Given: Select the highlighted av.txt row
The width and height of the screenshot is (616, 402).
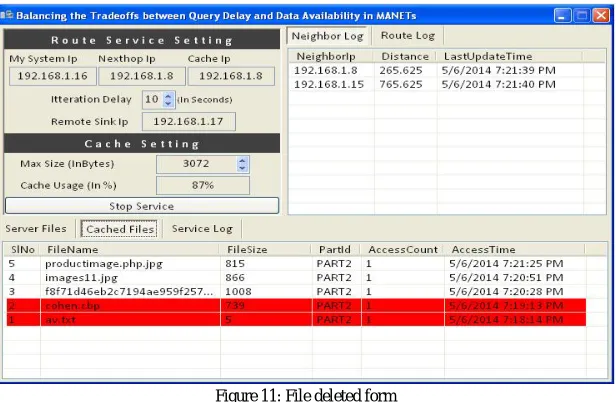Looking at the screenshot, I should [x=296, y=319].
